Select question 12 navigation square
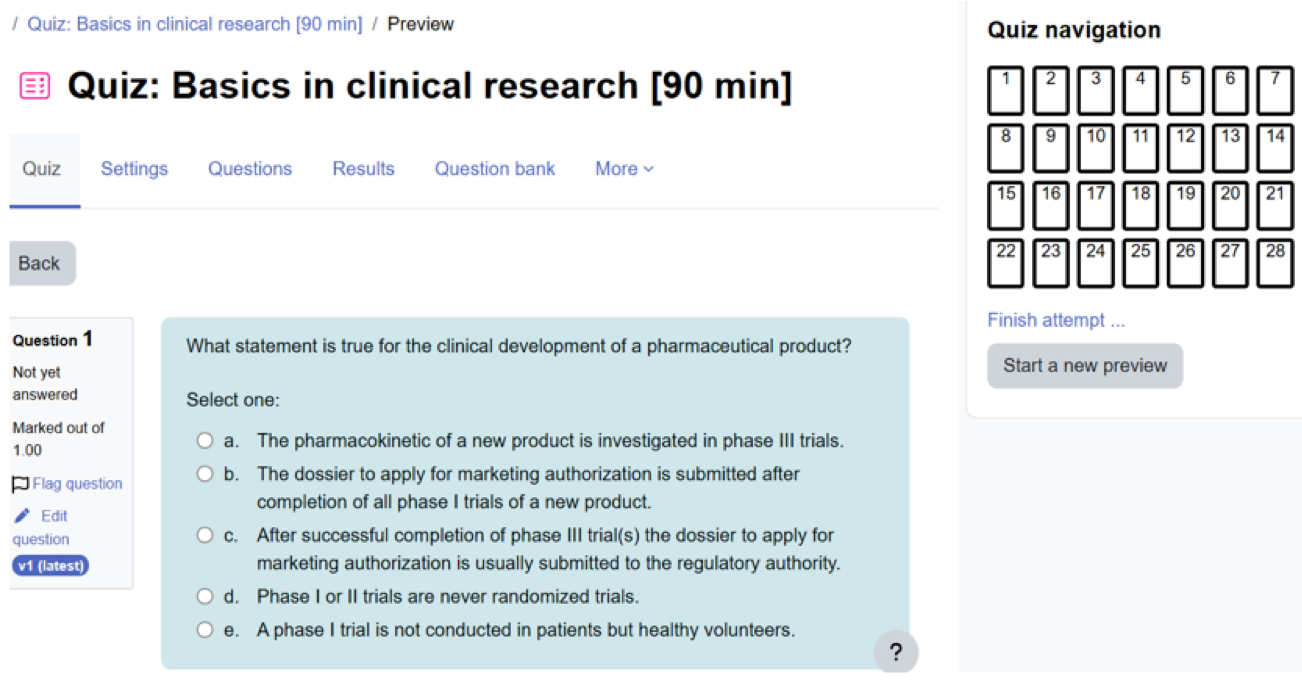The height and width of the screenshot is (693, 1302). (1185, 148)
